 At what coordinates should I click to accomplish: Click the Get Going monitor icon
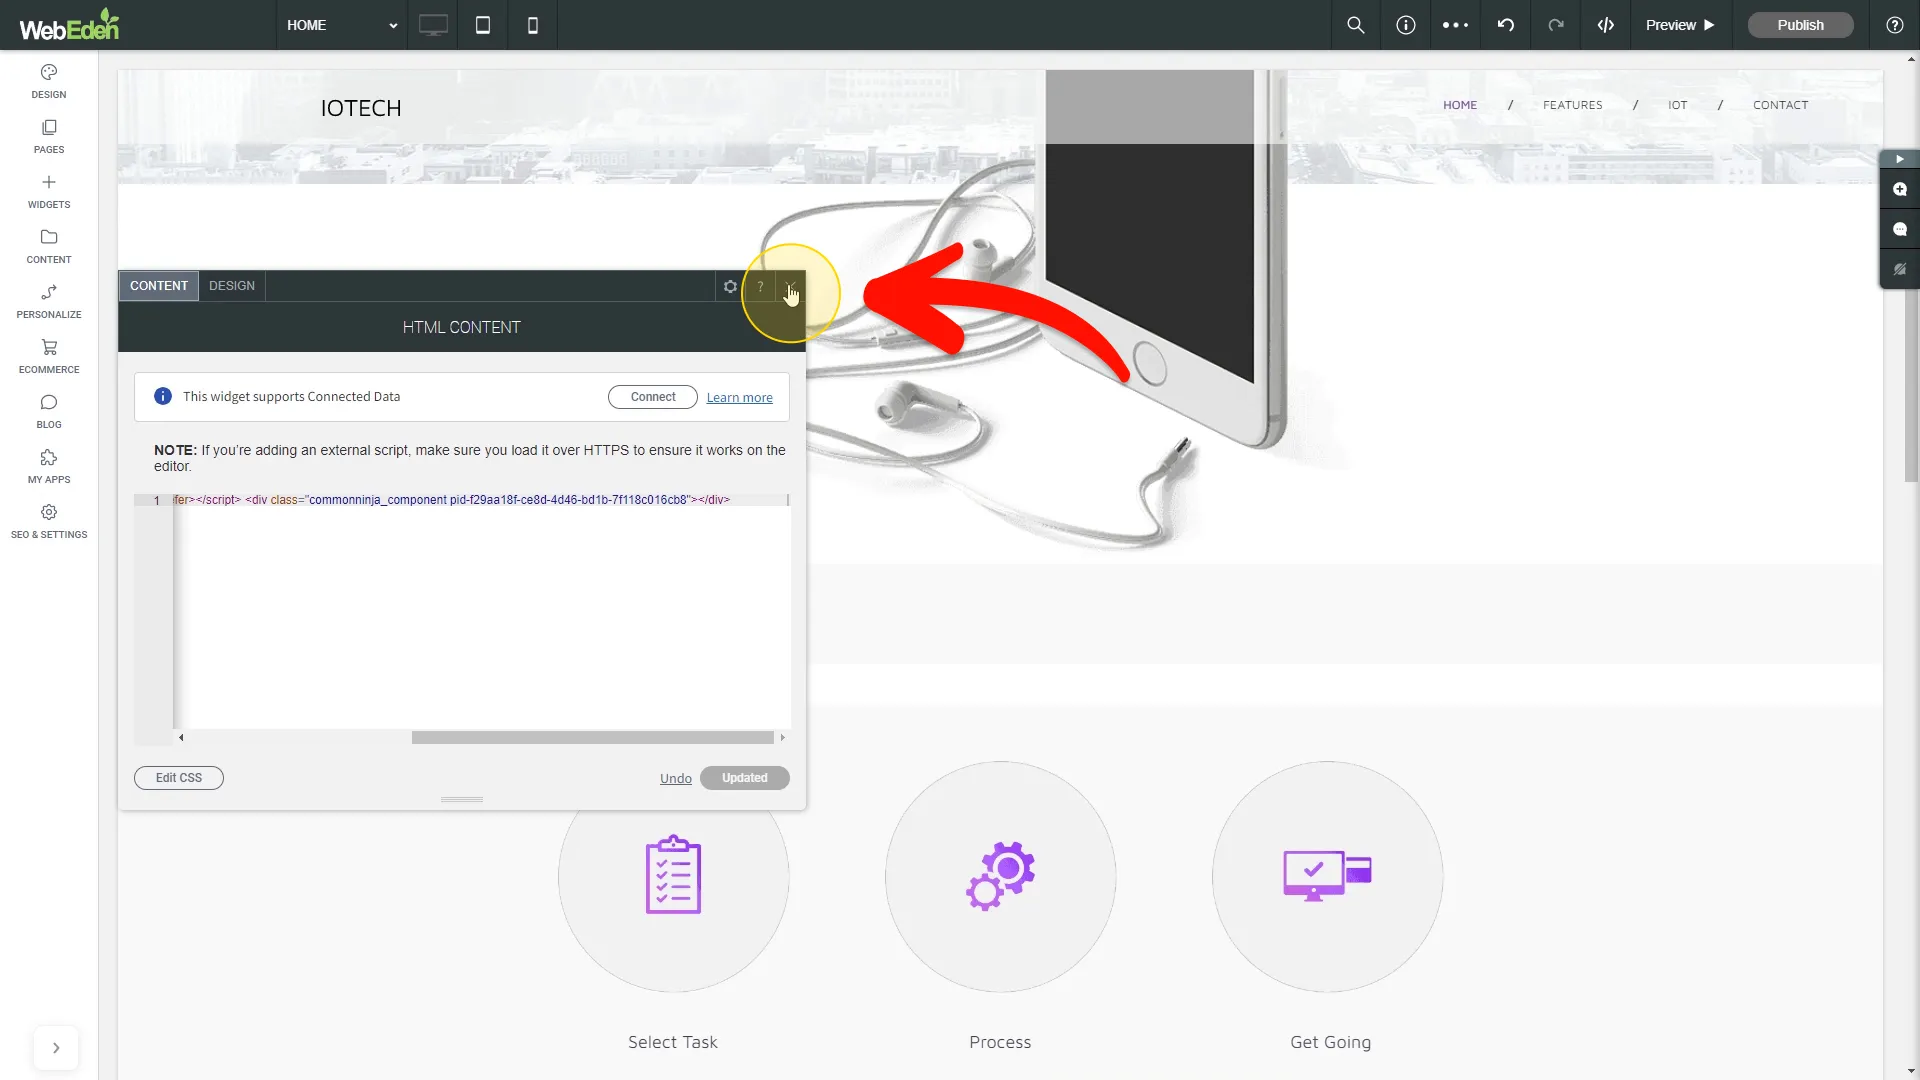click(x=1327, y=875)
